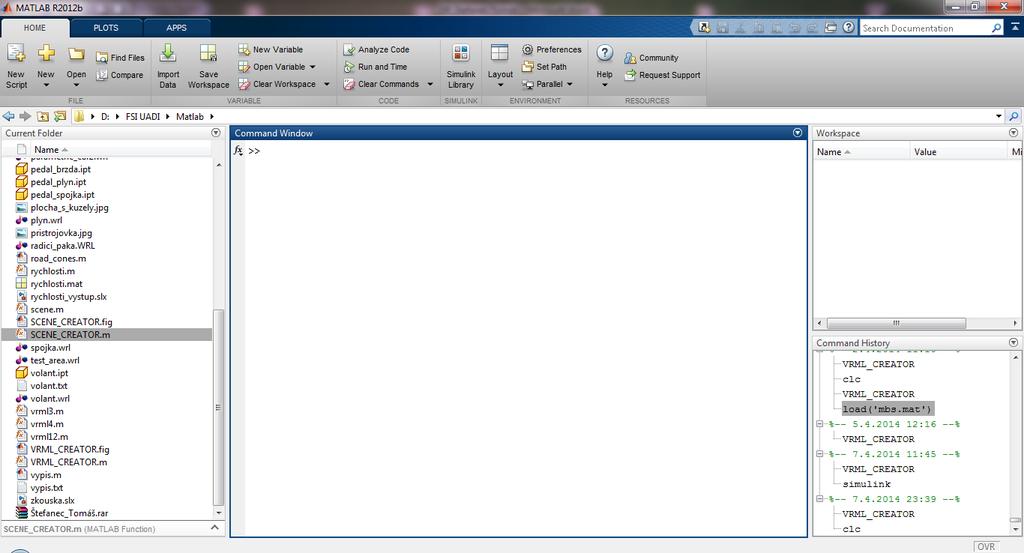Click the Parallel menu button
The height and width of the screenshot is (553, 1024).
coord(547,84)
